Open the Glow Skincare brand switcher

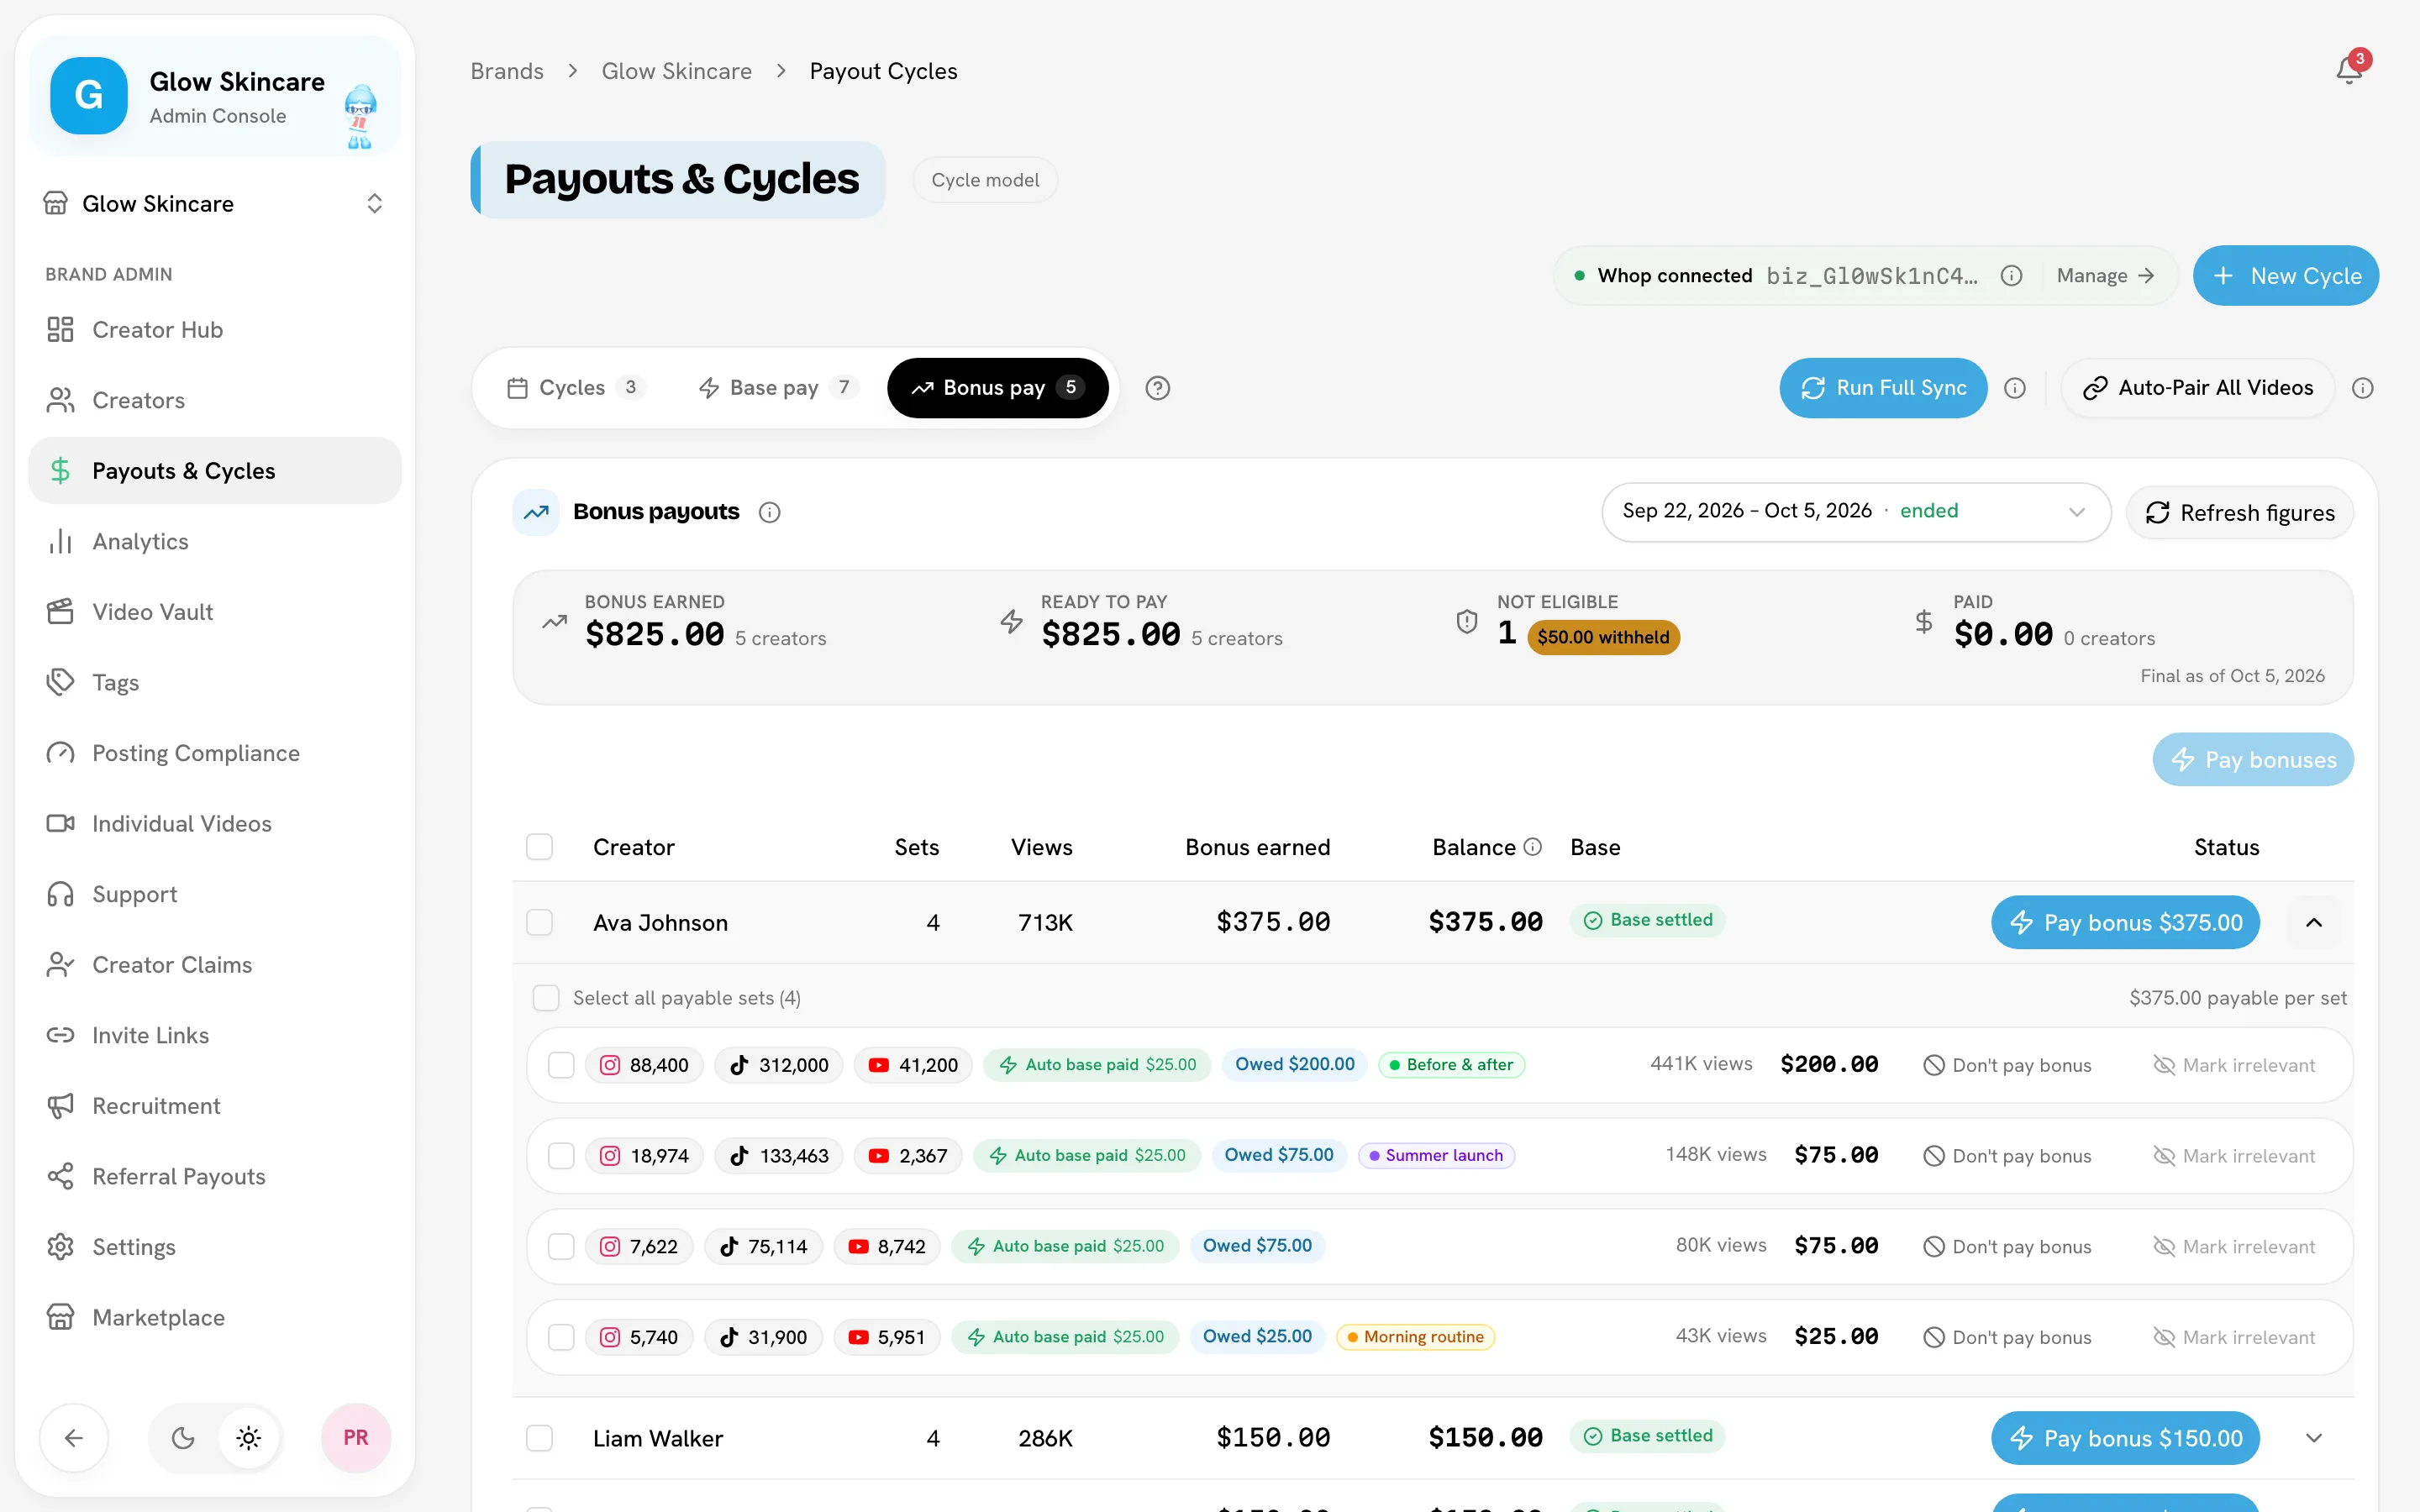pyautogui.click(x=215, y=203)
